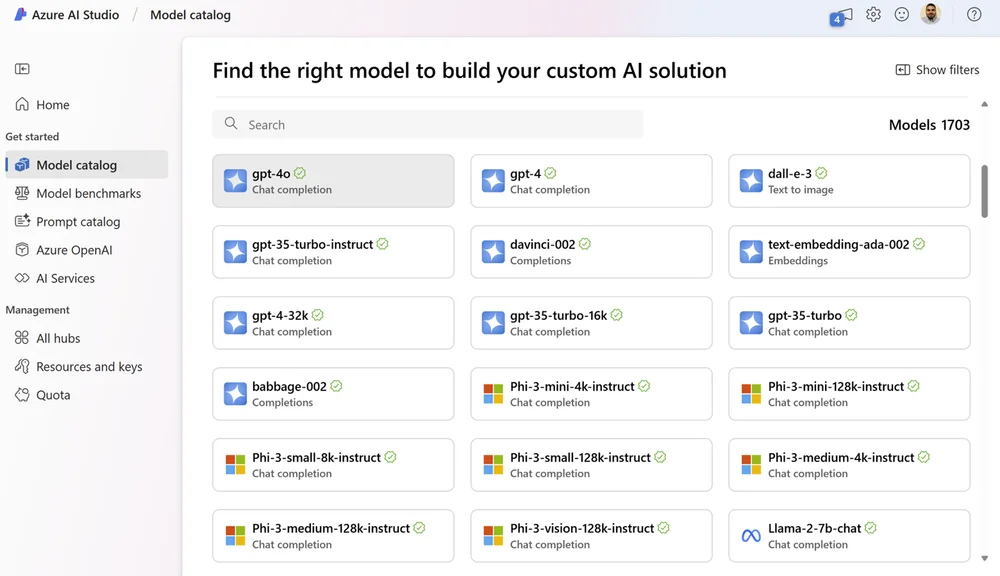Open the user profile avatar
The height and width of the screenshot is (576, 1000).
(930, 13)
